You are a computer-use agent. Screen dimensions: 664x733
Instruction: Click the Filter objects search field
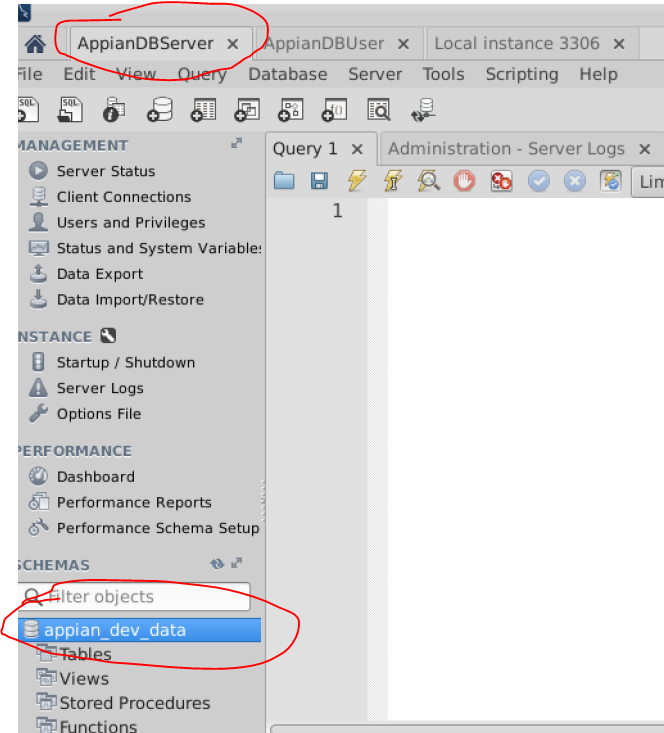(x=135, y=596)
